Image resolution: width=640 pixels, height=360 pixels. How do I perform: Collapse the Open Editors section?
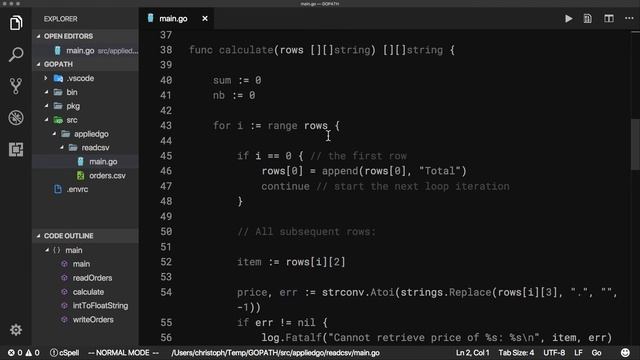[38, 36]
